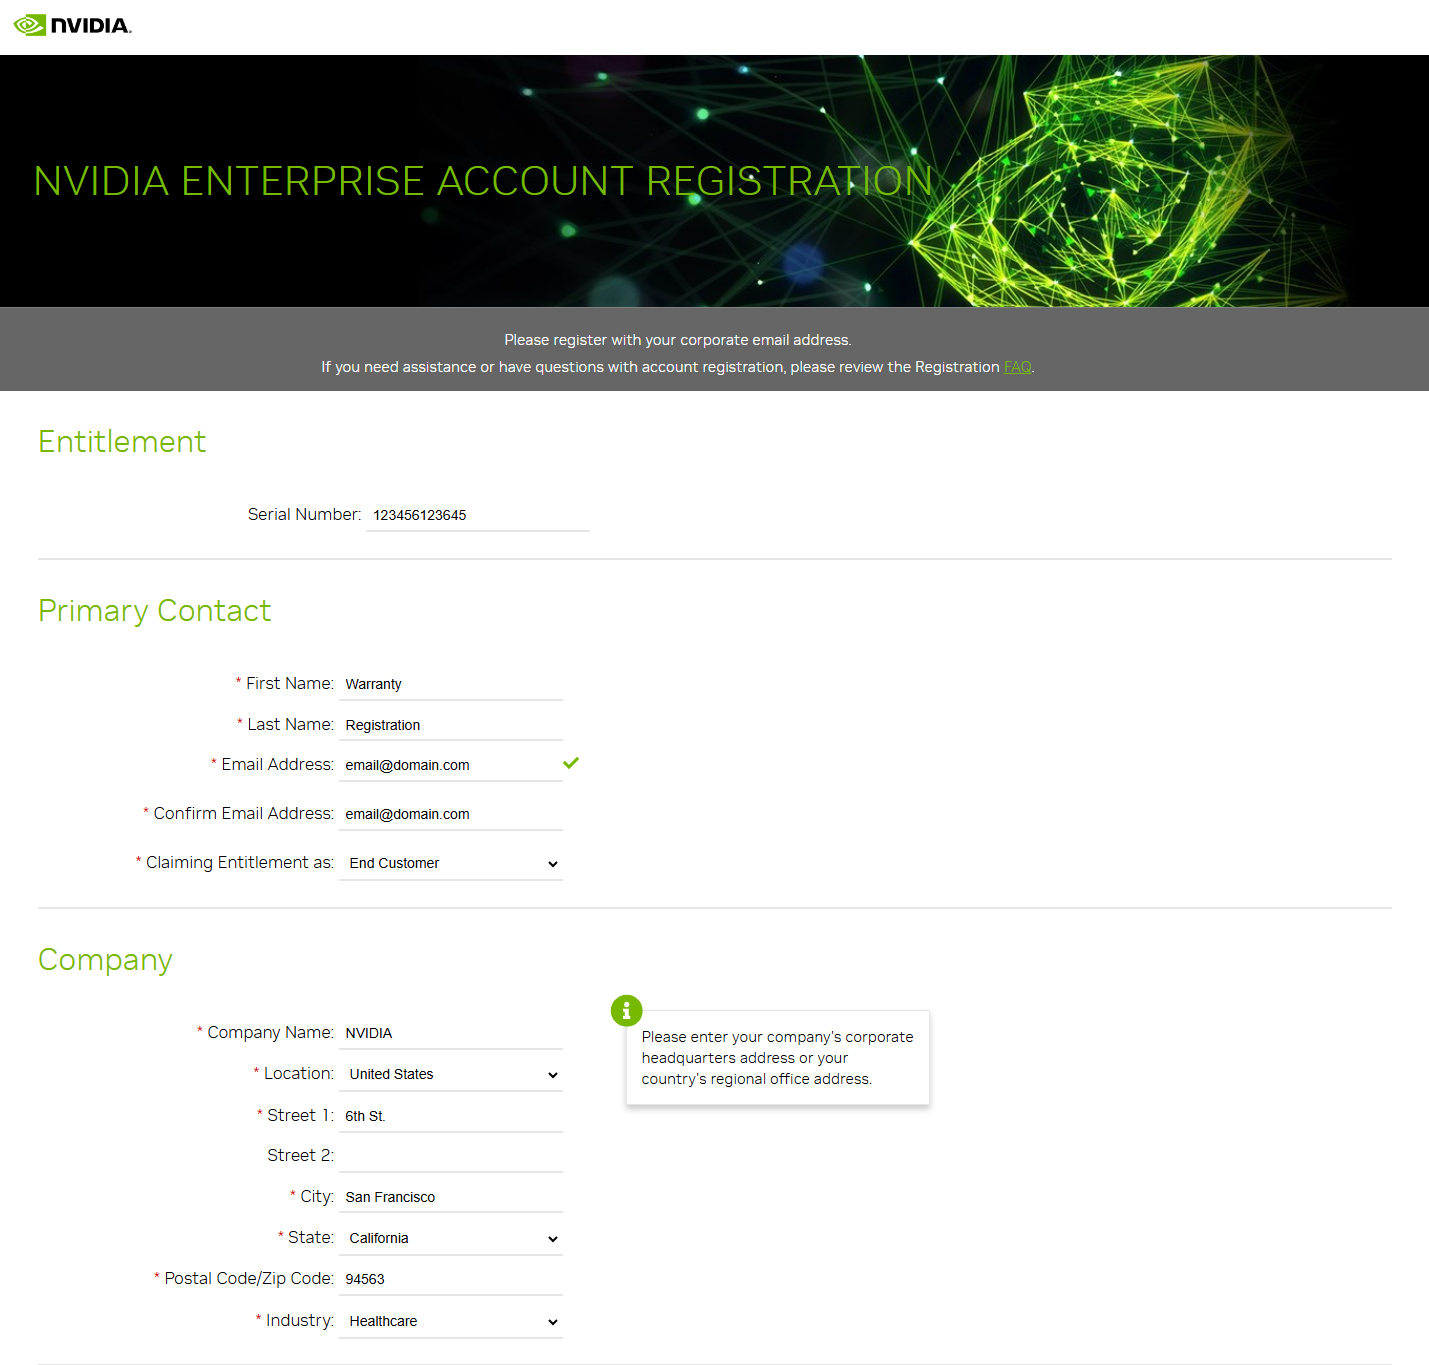Expand the Industry dropdown showing Healthcare
Screen dimensions: 1429x1365
point(451,1321)
